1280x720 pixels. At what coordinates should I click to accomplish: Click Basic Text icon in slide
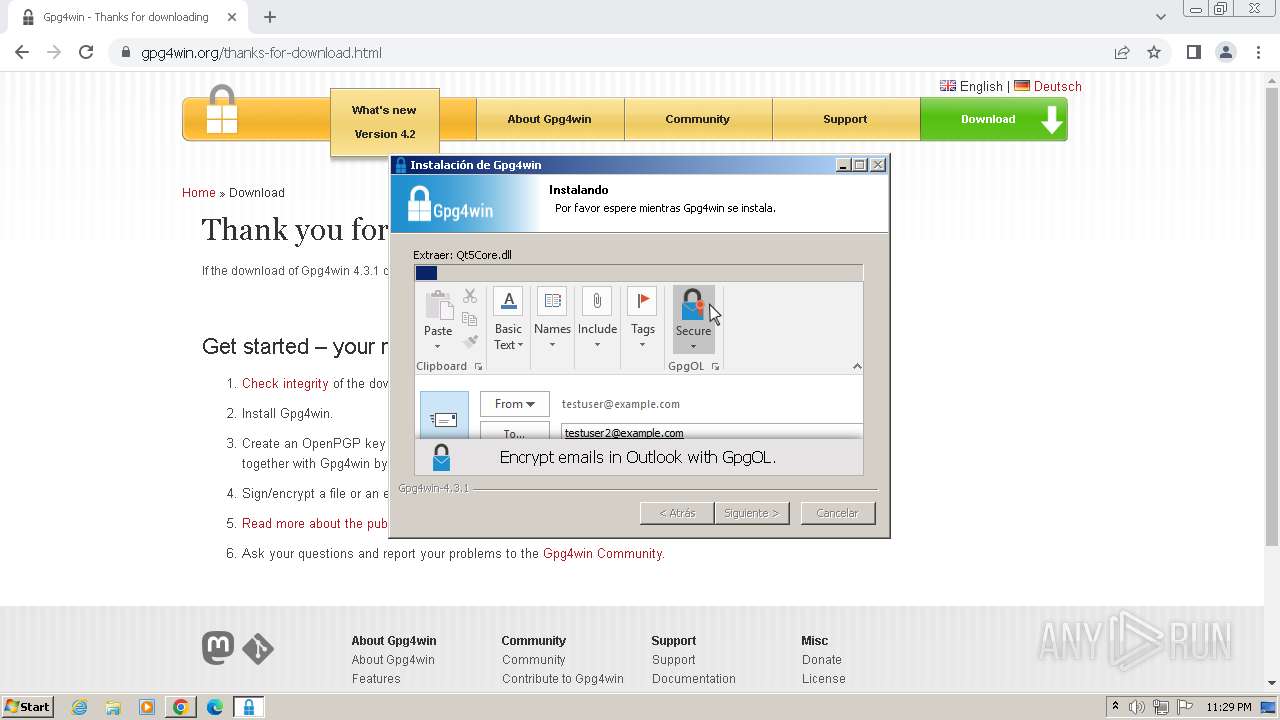click(508, 301)
